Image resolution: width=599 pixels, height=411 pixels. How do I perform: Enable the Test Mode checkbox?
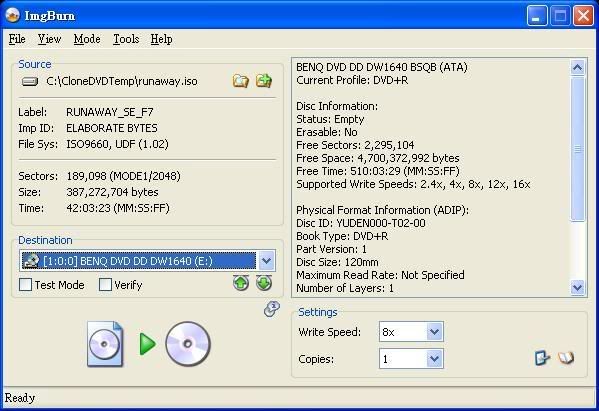[25, 285]
